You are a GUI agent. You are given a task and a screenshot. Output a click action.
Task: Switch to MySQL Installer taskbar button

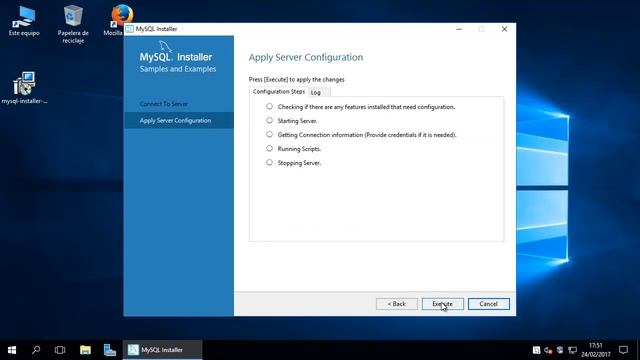[162, 350]
